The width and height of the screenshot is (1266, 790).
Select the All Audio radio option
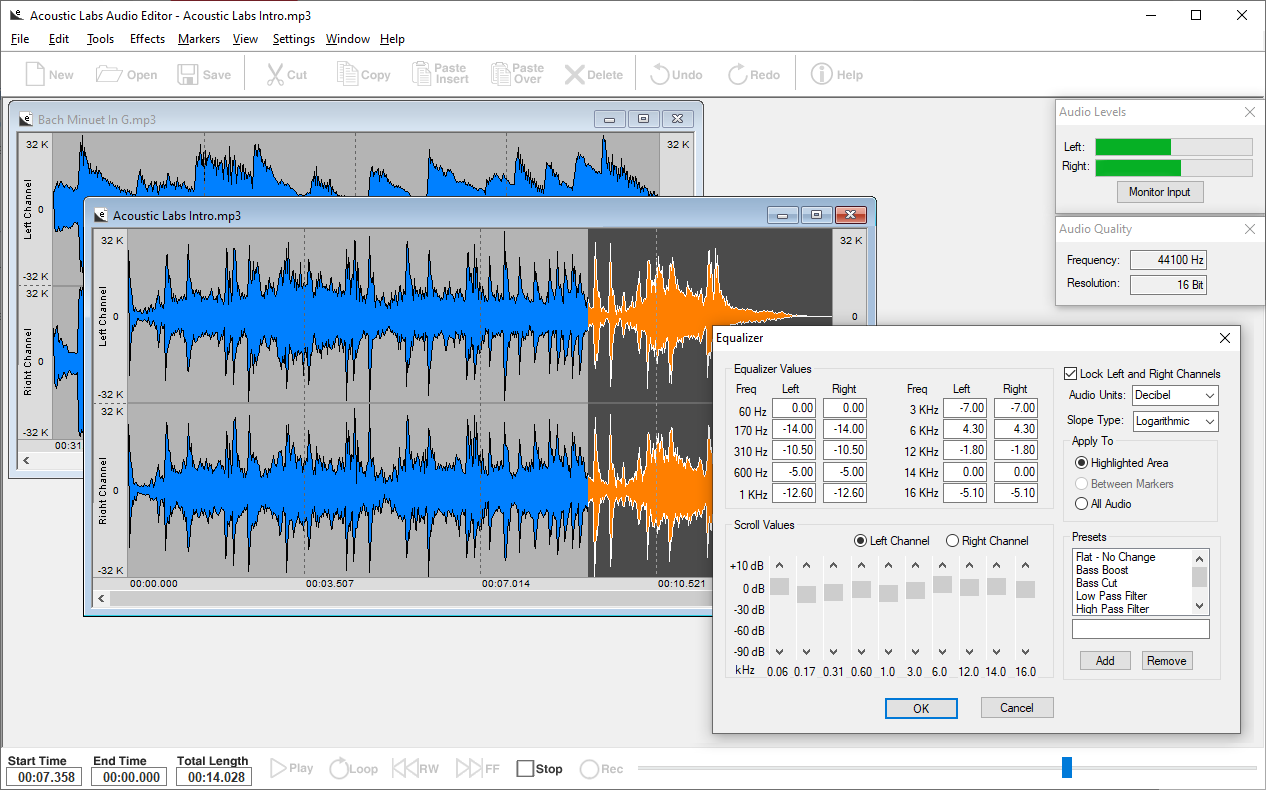point(1082,504)
